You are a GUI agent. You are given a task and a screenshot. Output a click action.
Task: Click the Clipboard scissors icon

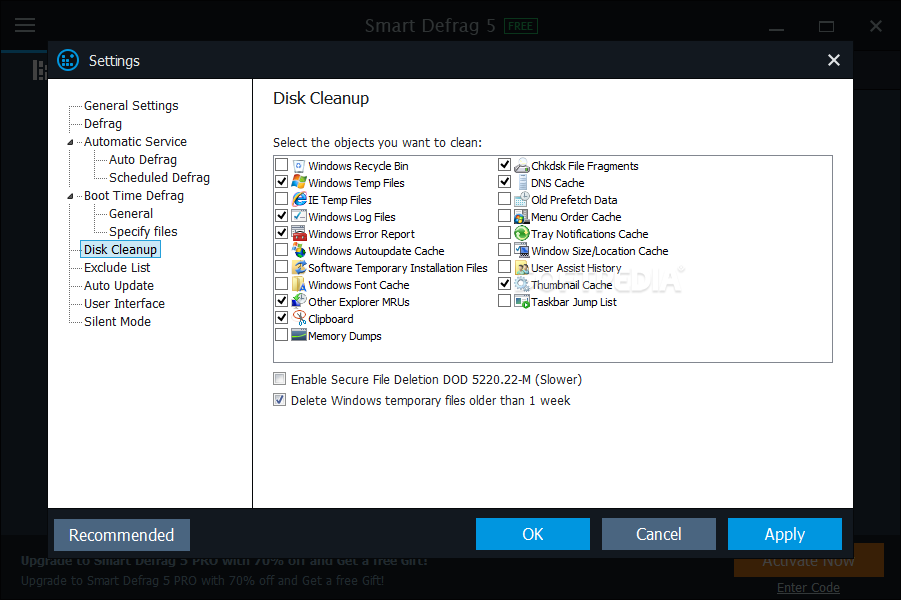coord(299,318)
